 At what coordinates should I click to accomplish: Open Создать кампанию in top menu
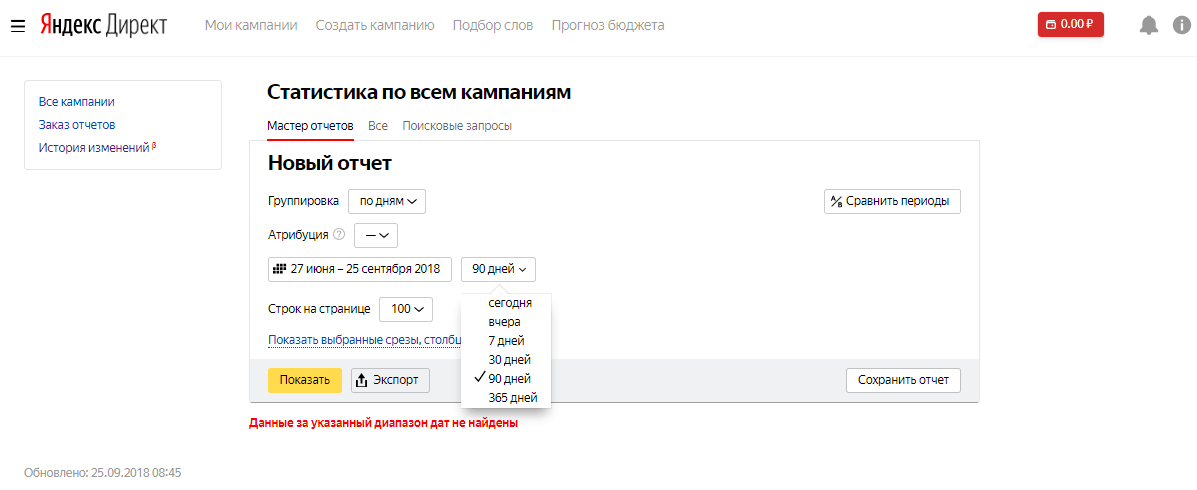[x=375, y=25]
